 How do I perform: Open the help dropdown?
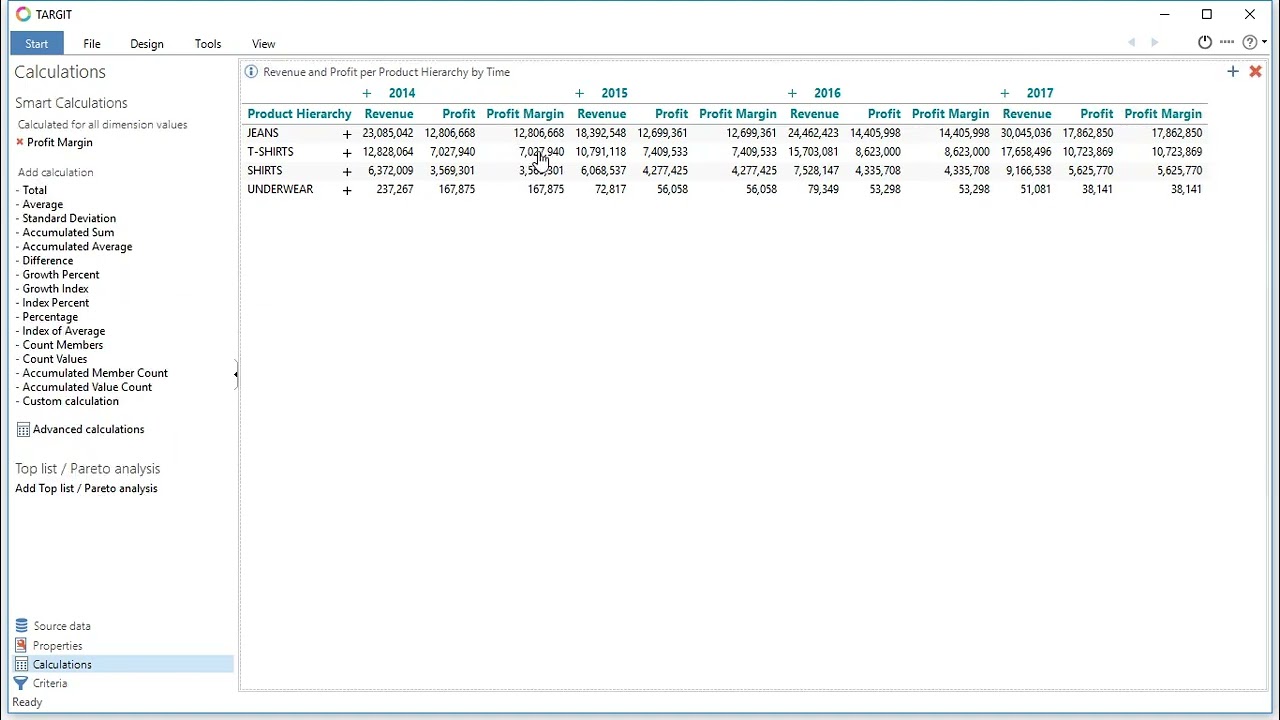click(x=1254, y=42)
